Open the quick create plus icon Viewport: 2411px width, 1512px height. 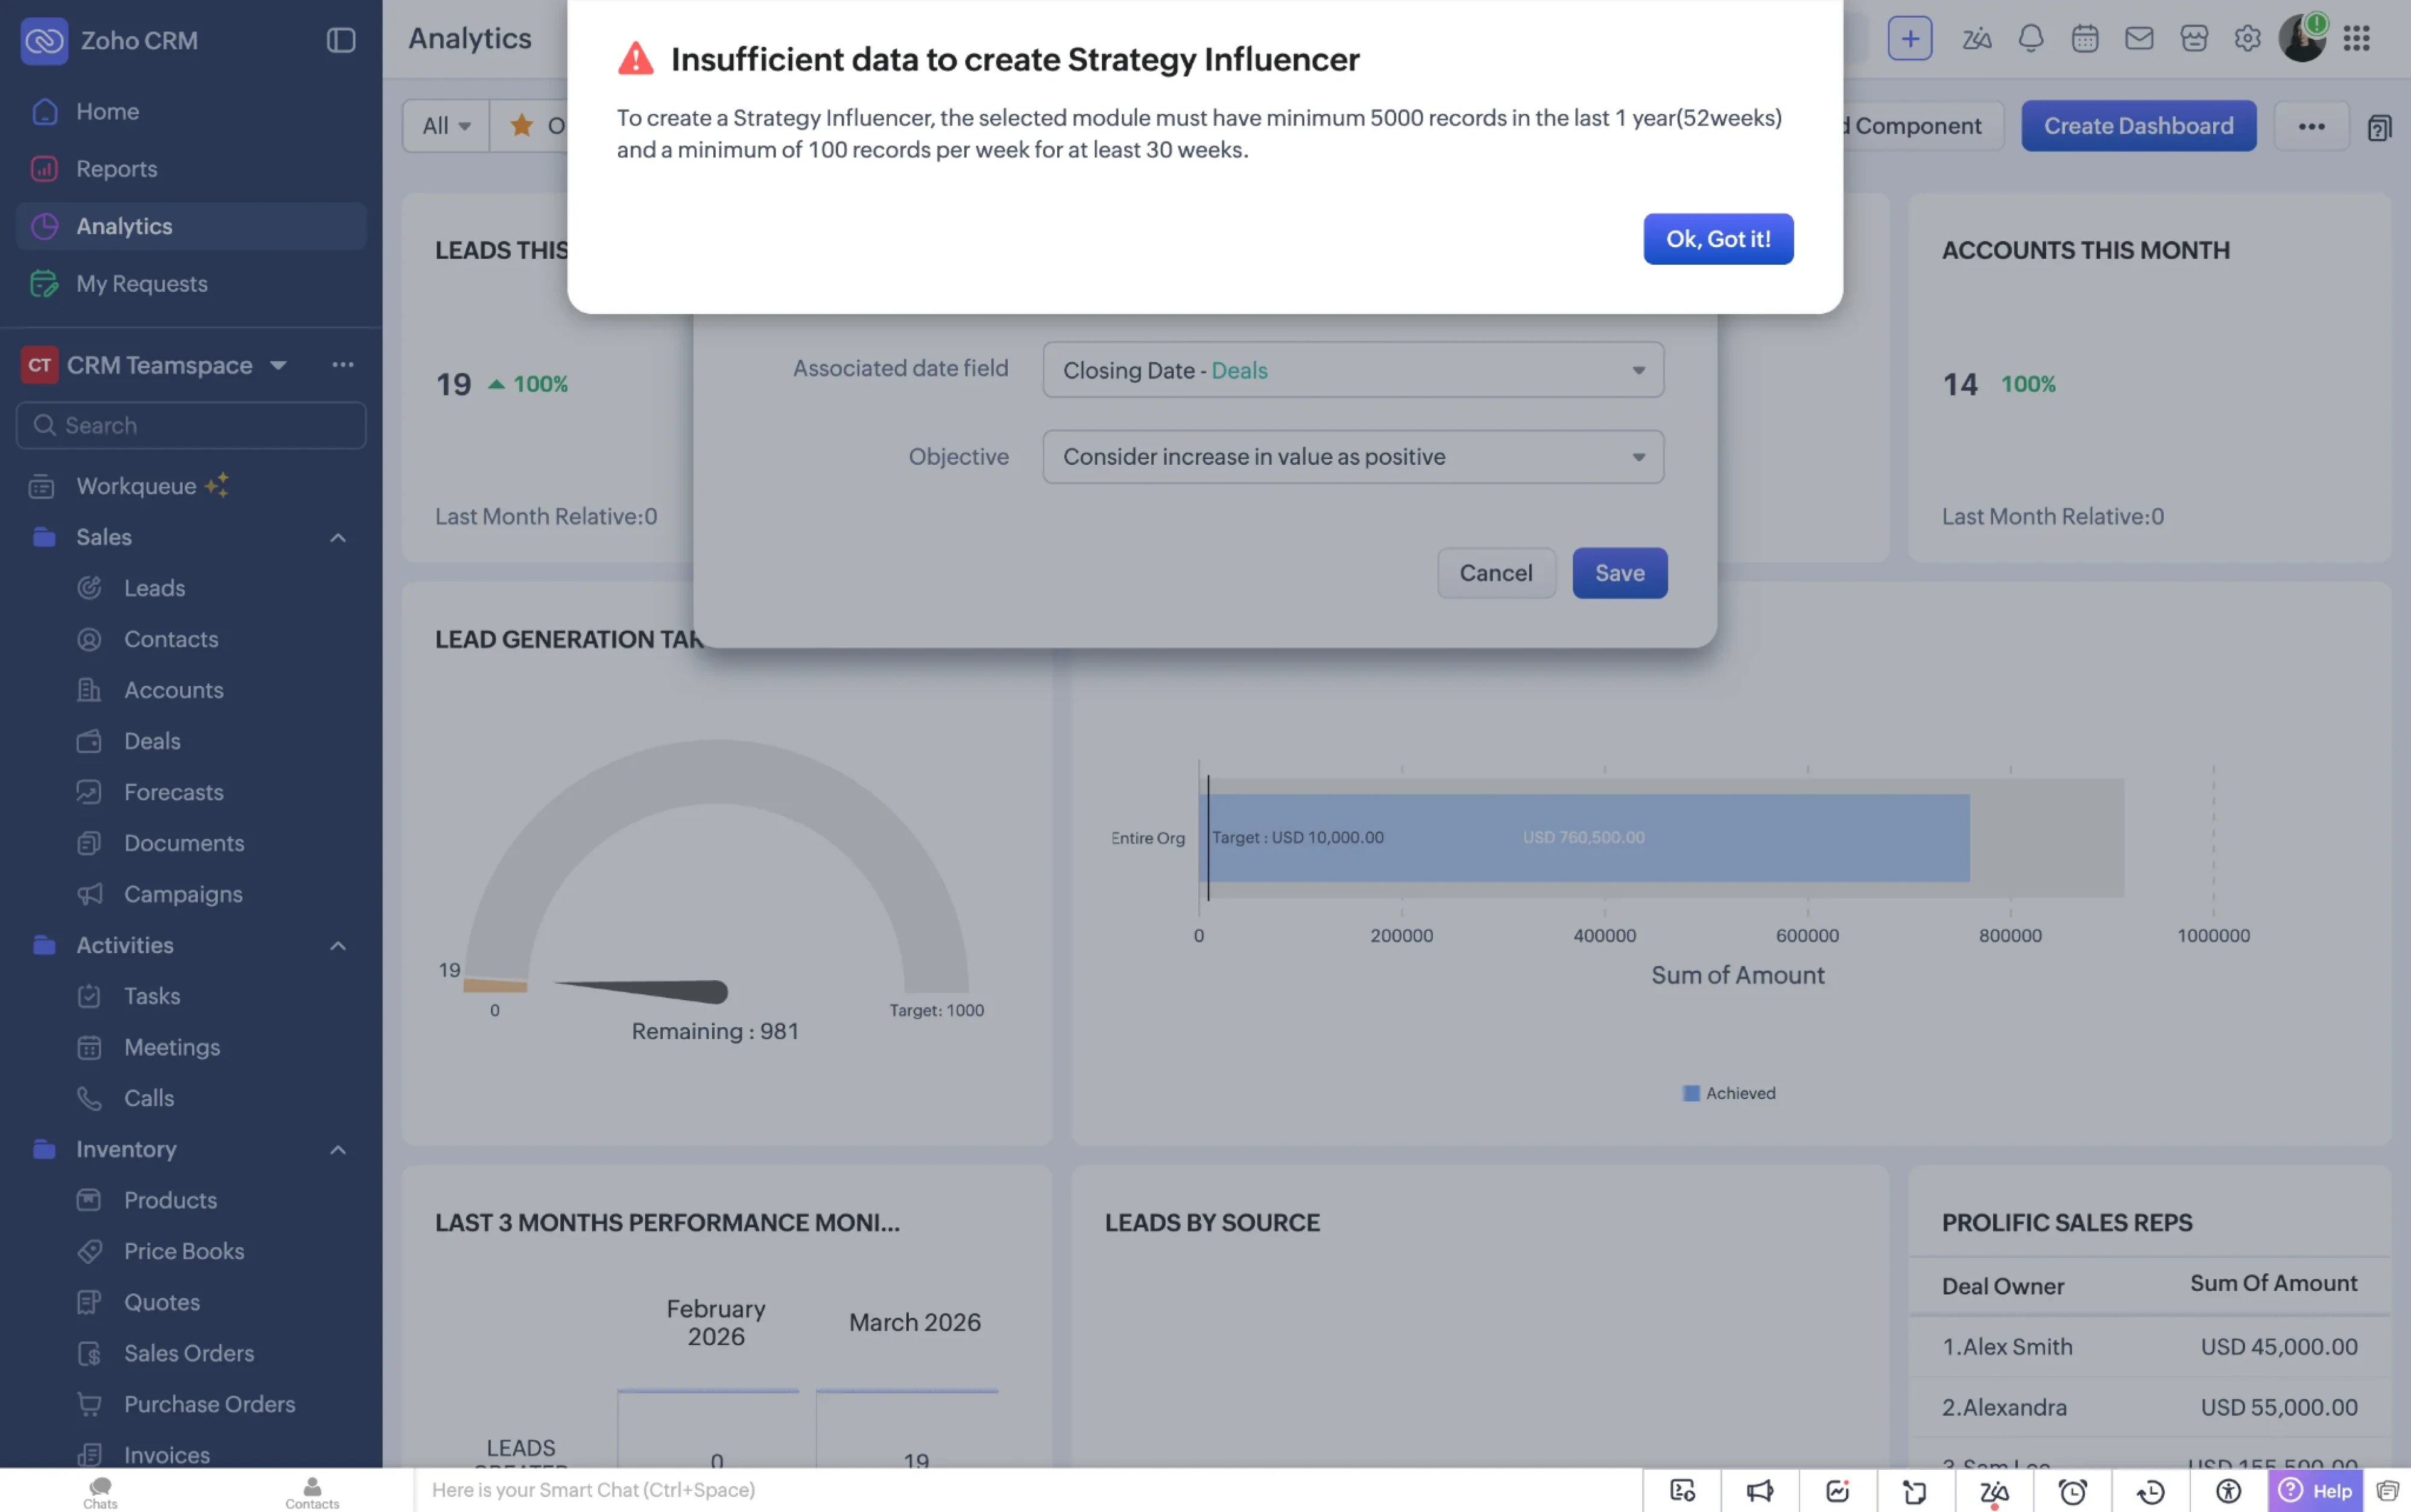[1909, 39]
